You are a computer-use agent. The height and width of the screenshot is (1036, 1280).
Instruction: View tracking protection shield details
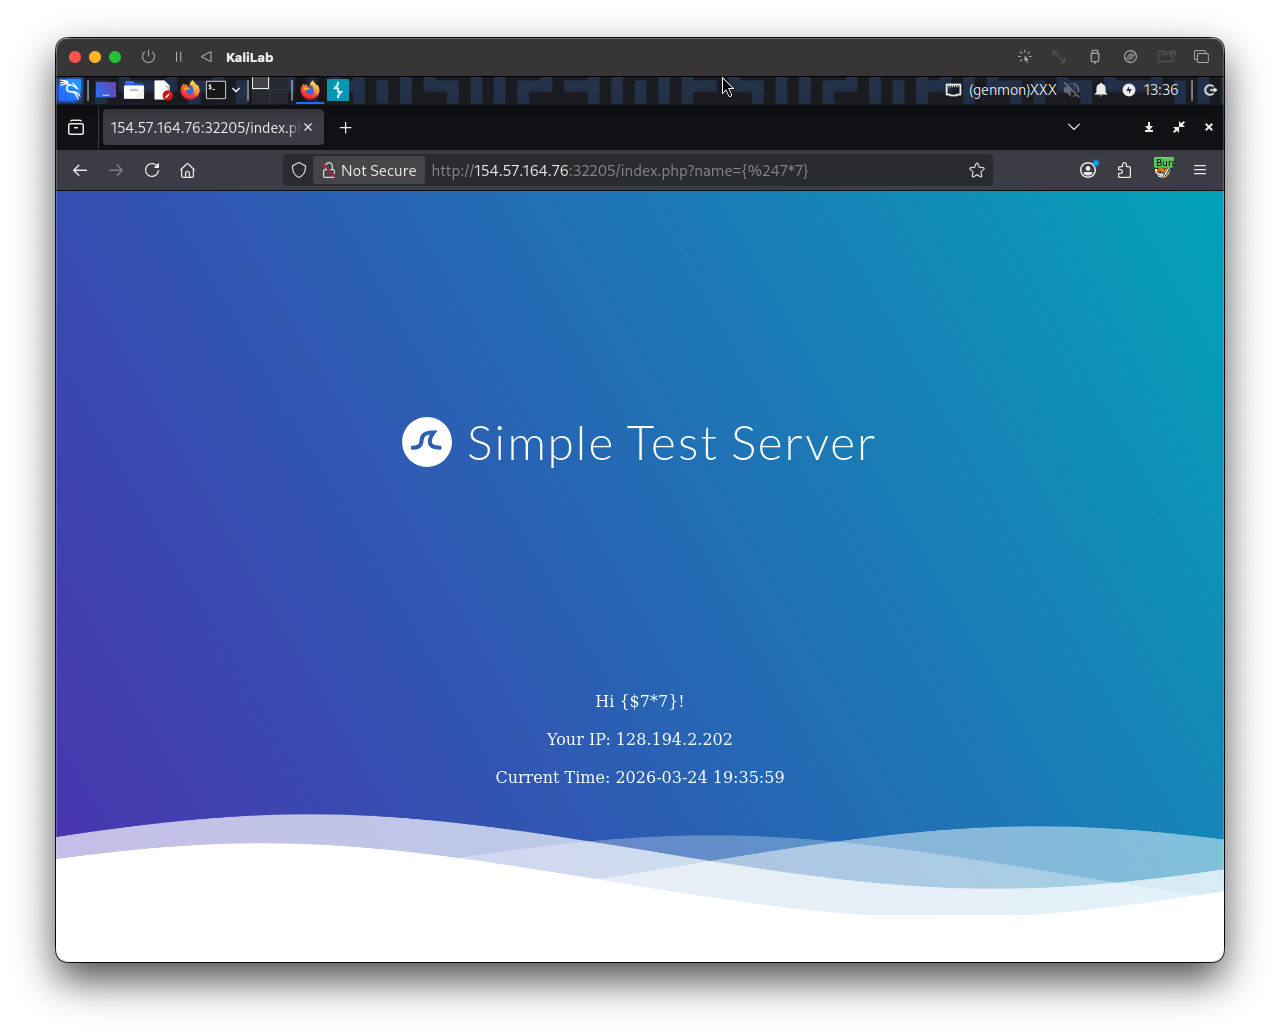point(298,170)
